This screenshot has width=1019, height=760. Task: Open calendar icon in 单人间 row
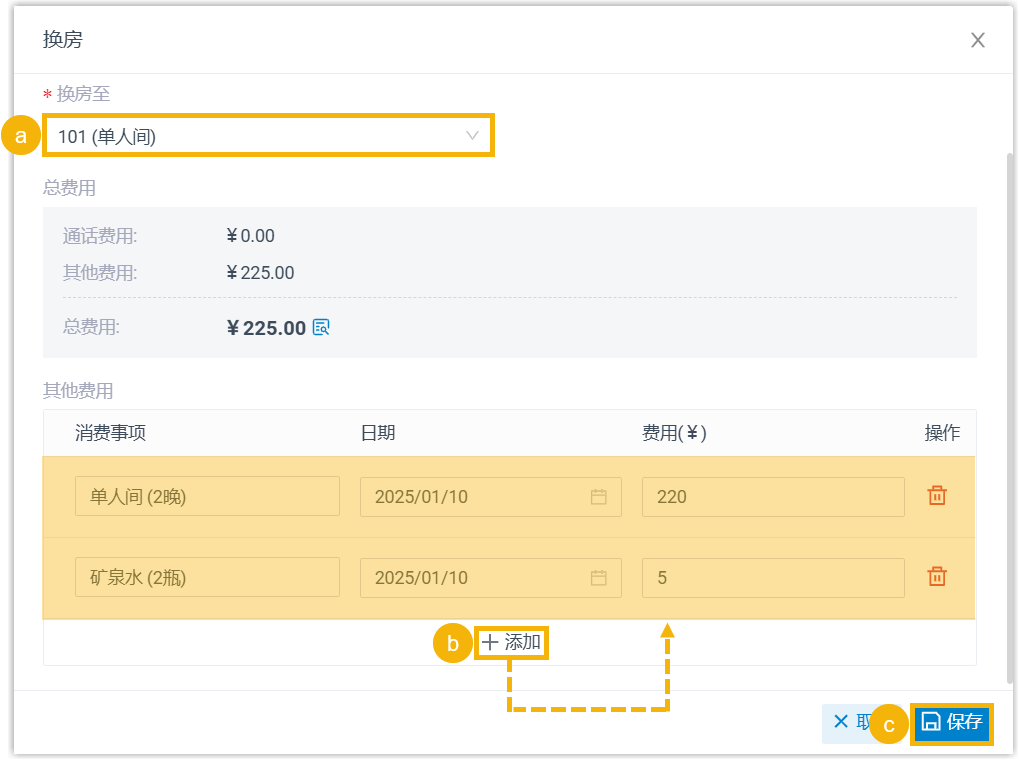(598, 497)
